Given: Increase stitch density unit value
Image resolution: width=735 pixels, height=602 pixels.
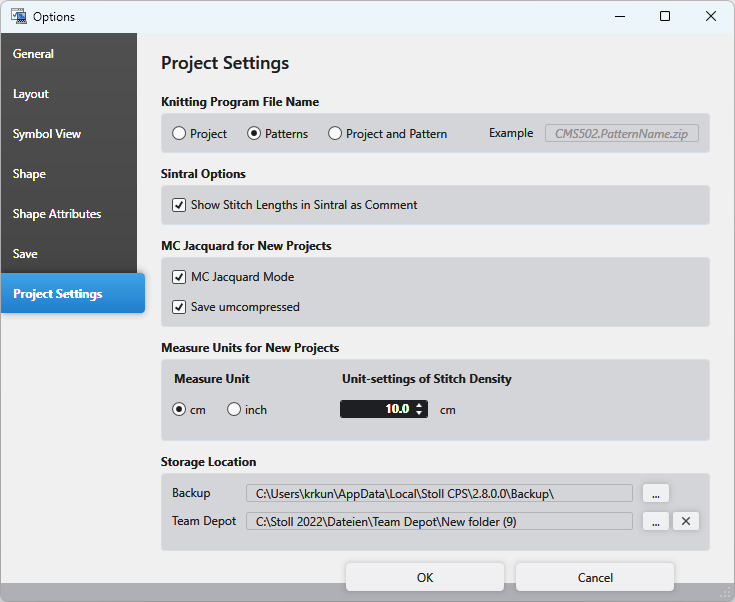Looking at the screenshot, I should tap(420, 405).
